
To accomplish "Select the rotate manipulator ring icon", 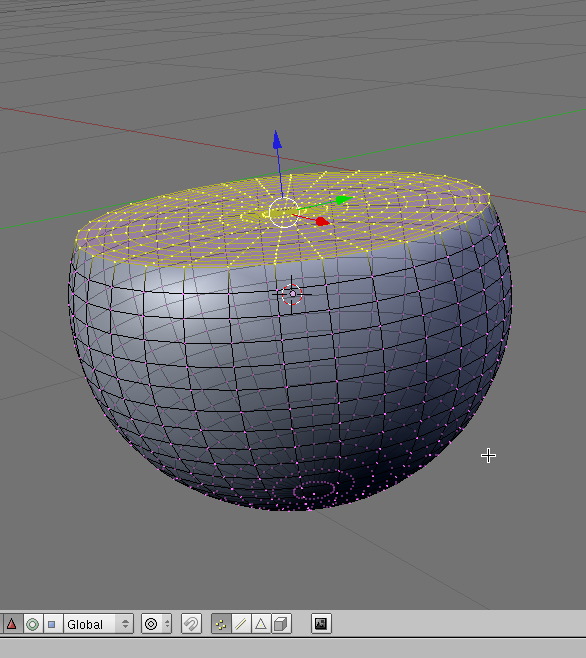I will [x=32, y=624].
